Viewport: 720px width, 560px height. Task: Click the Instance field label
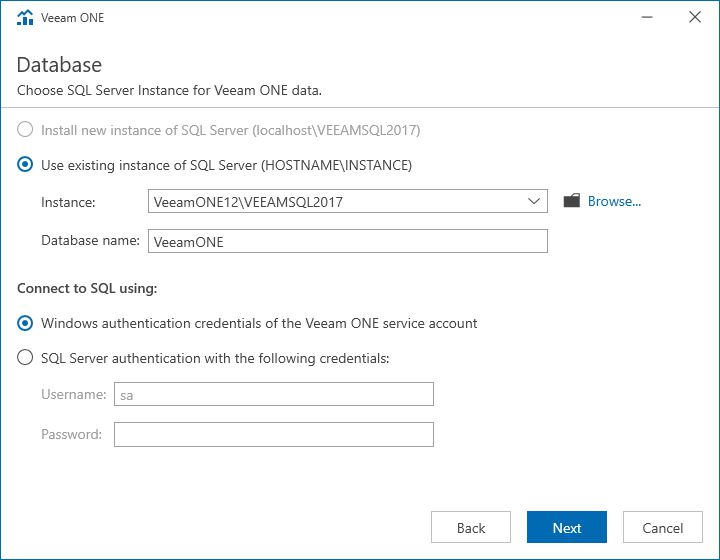[x=68, y=202]
